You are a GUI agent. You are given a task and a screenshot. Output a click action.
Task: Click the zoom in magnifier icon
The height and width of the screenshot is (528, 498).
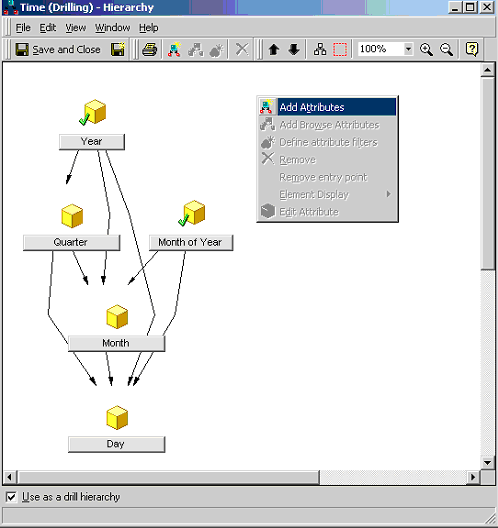point(426,50)
